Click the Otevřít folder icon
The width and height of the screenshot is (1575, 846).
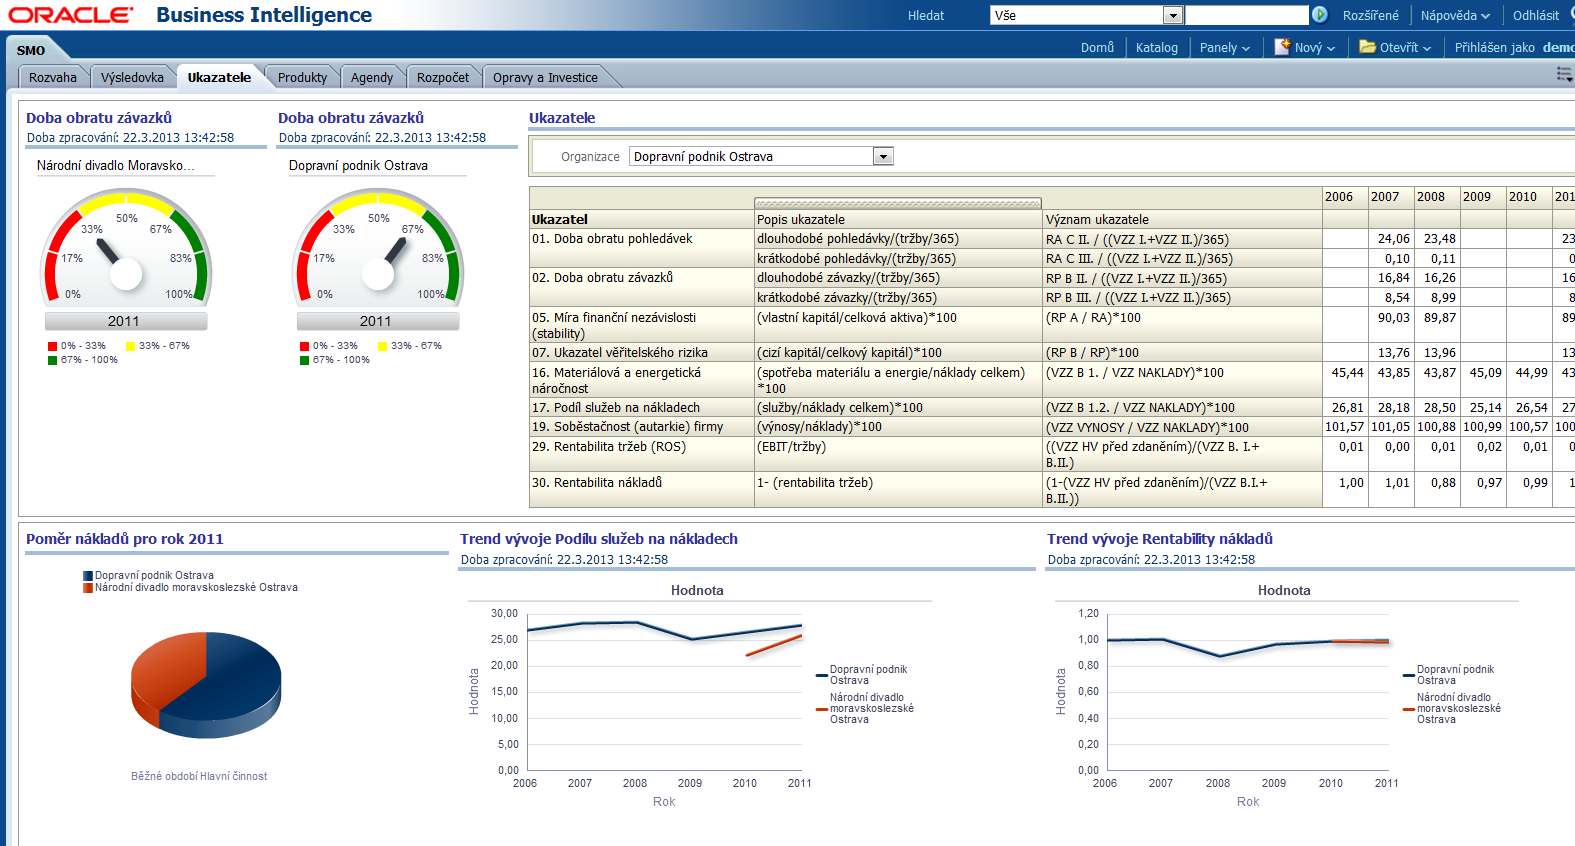[x=1367, y=47]
